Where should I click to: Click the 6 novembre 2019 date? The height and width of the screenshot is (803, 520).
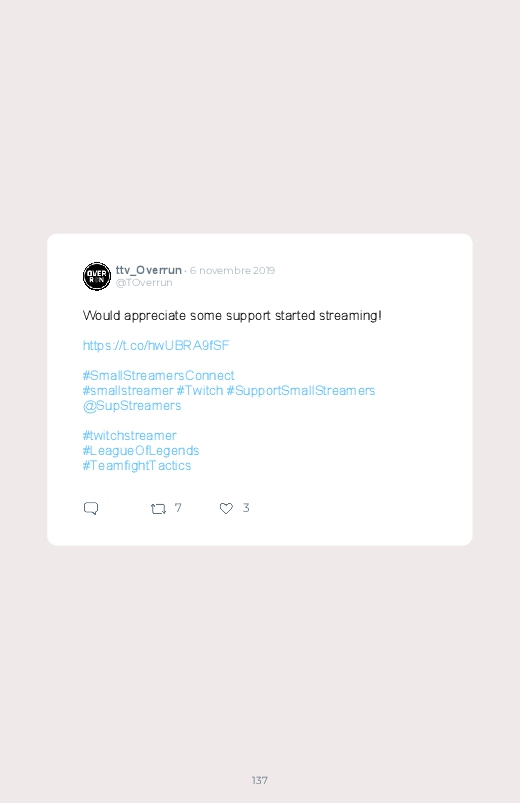click(x=232, y=270)
